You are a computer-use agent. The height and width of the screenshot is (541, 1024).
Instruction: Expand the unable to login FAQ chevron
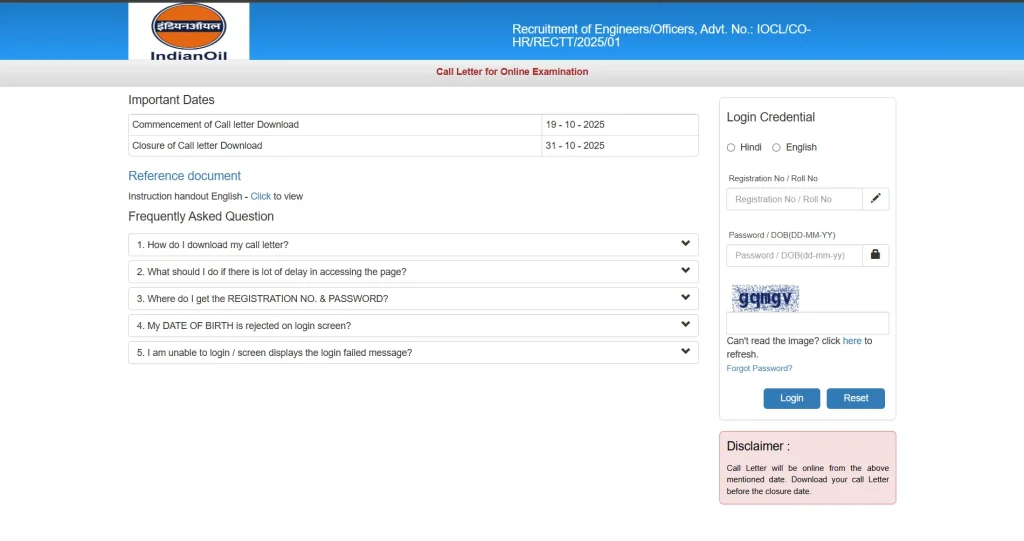pyautogui.click(x=686, y=352)
